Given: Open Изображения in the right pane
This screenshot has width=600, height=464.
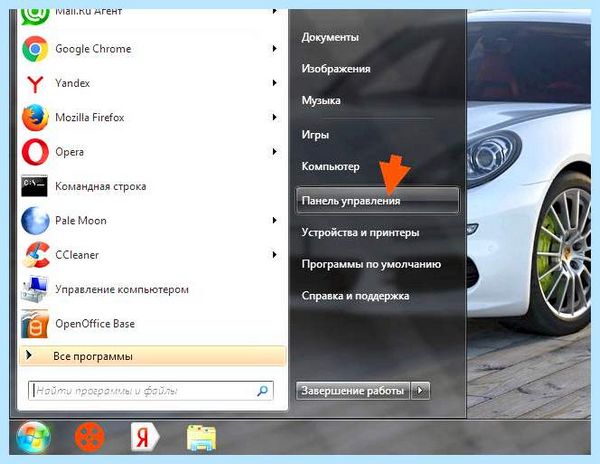Looking at the screenshot, I should [336, 69].
